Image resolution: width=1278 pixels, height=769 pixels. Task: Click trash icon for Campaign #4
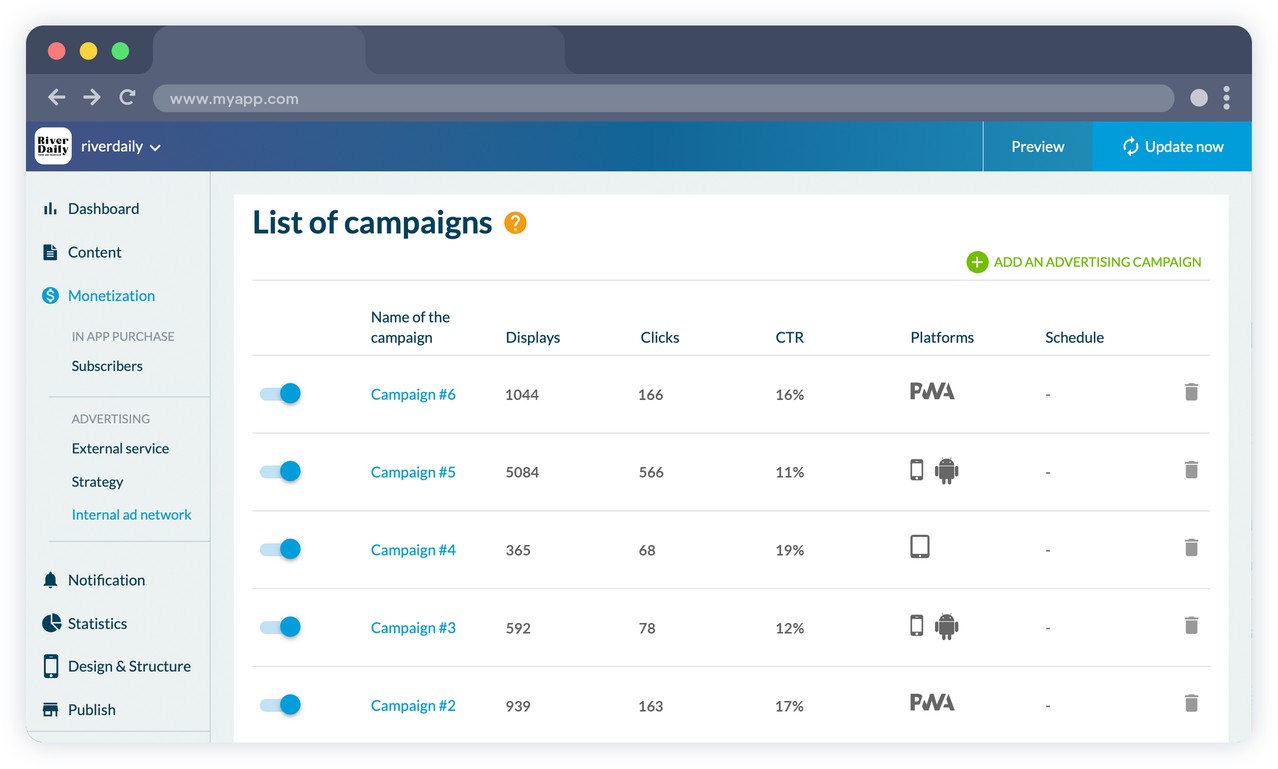1190,548
